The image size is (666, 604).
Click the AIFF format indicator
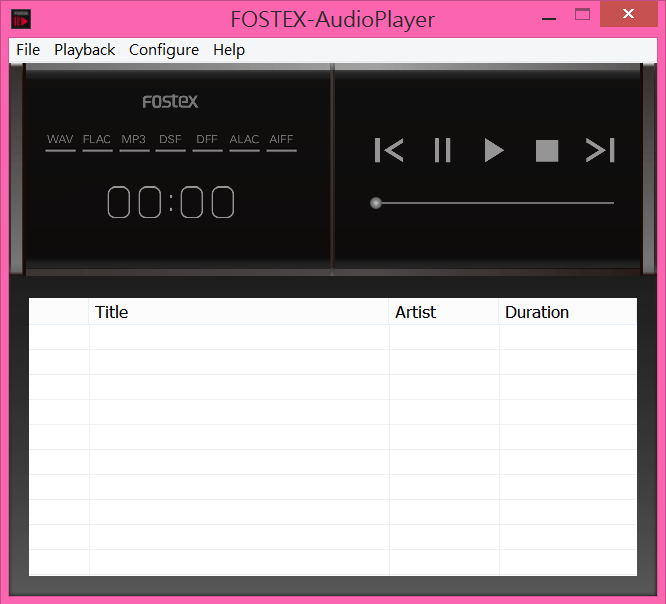click(281, 142)
